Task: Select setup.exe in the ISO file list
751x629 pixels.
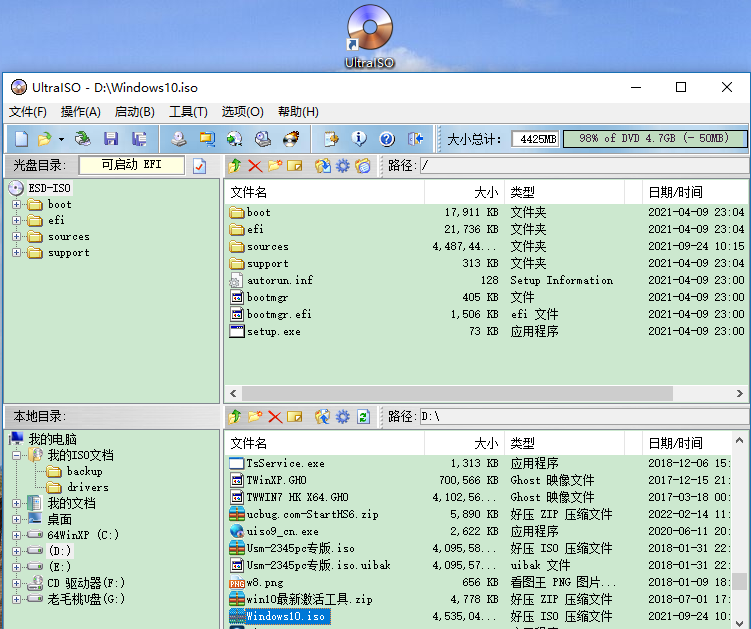Action: point(273,332)
